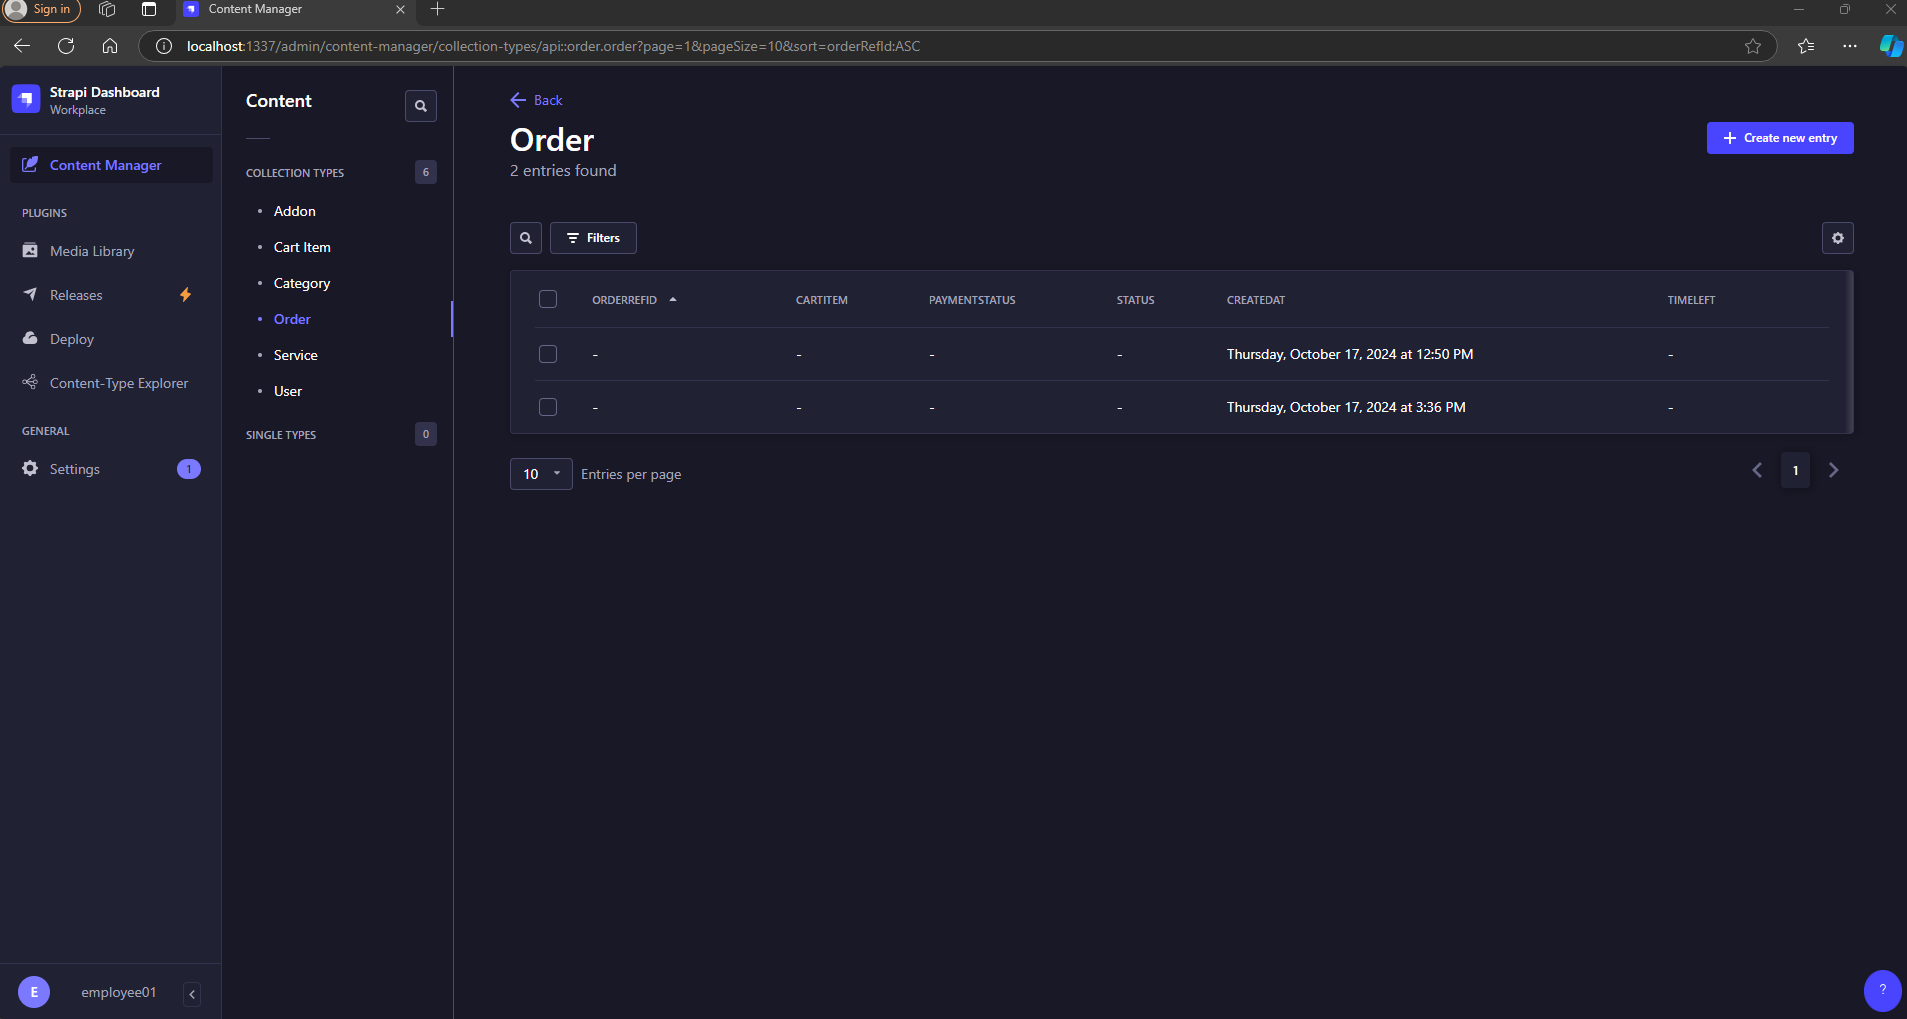Viewport: 1907px width, 1019px height.
Task: Check the second order row
Action: tap(548, 407)
